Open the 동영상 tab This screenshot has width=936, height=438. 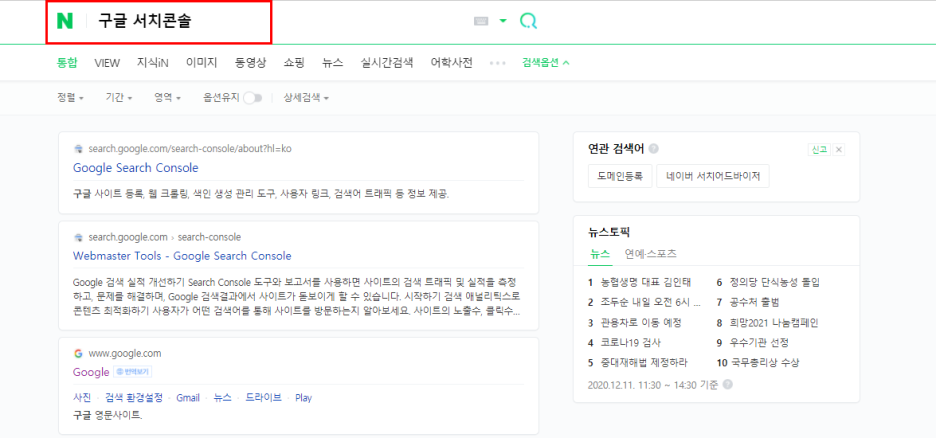click(251, 63)
